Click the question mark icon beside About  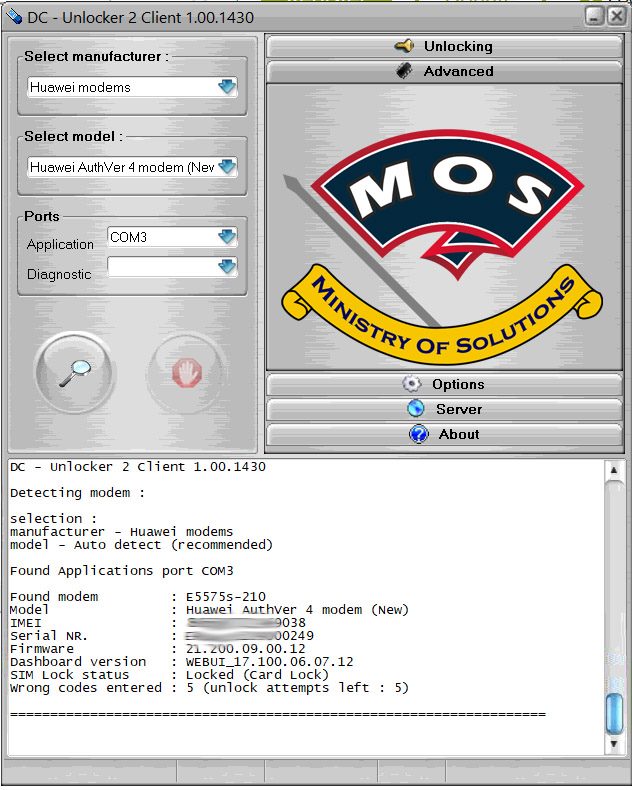pos(418,434)
